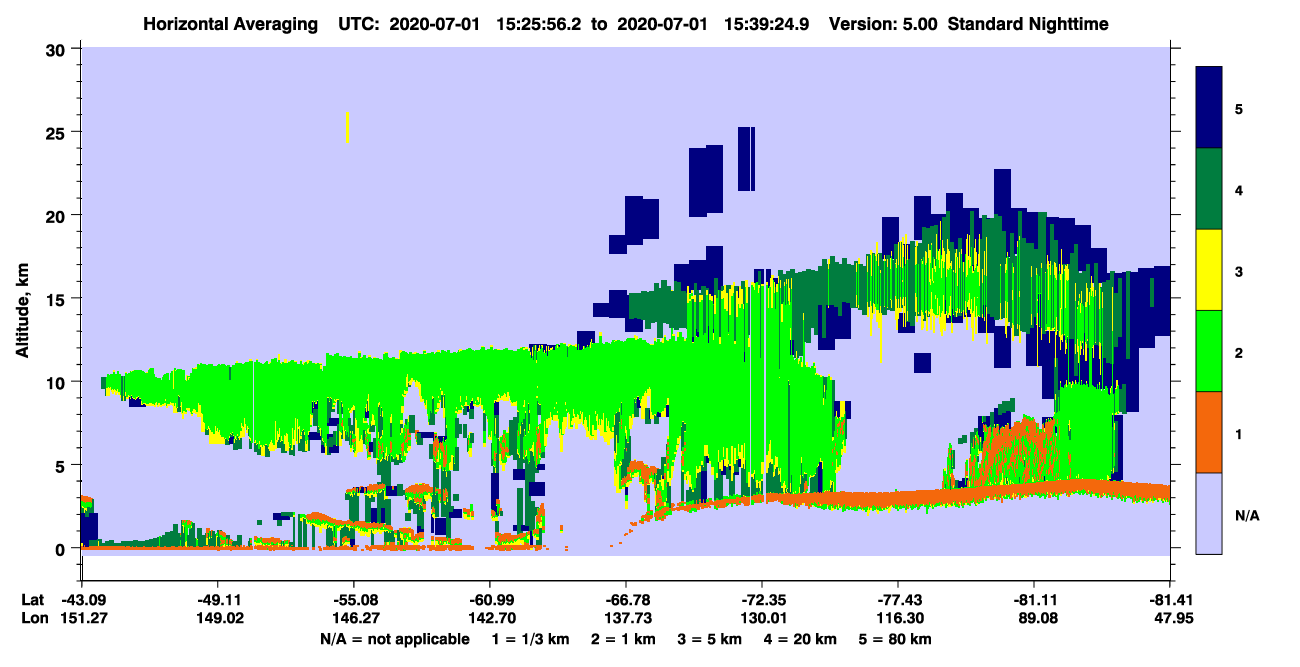Click longitude value 116.30
Viewport: 1300px width, 667px height.
(x=898, y=619)
